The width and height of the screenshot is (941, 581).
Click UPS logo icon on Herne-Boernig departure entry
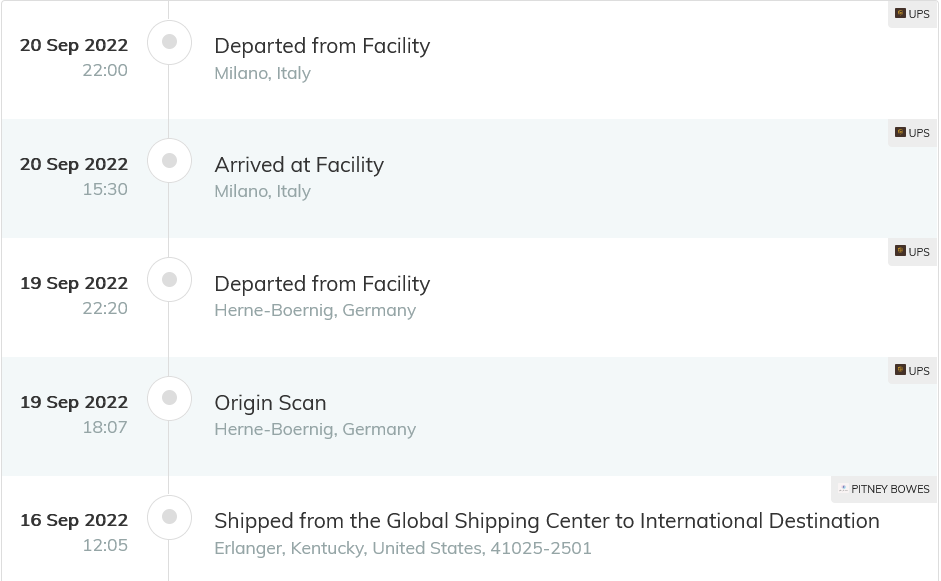(x=900, y=251)
